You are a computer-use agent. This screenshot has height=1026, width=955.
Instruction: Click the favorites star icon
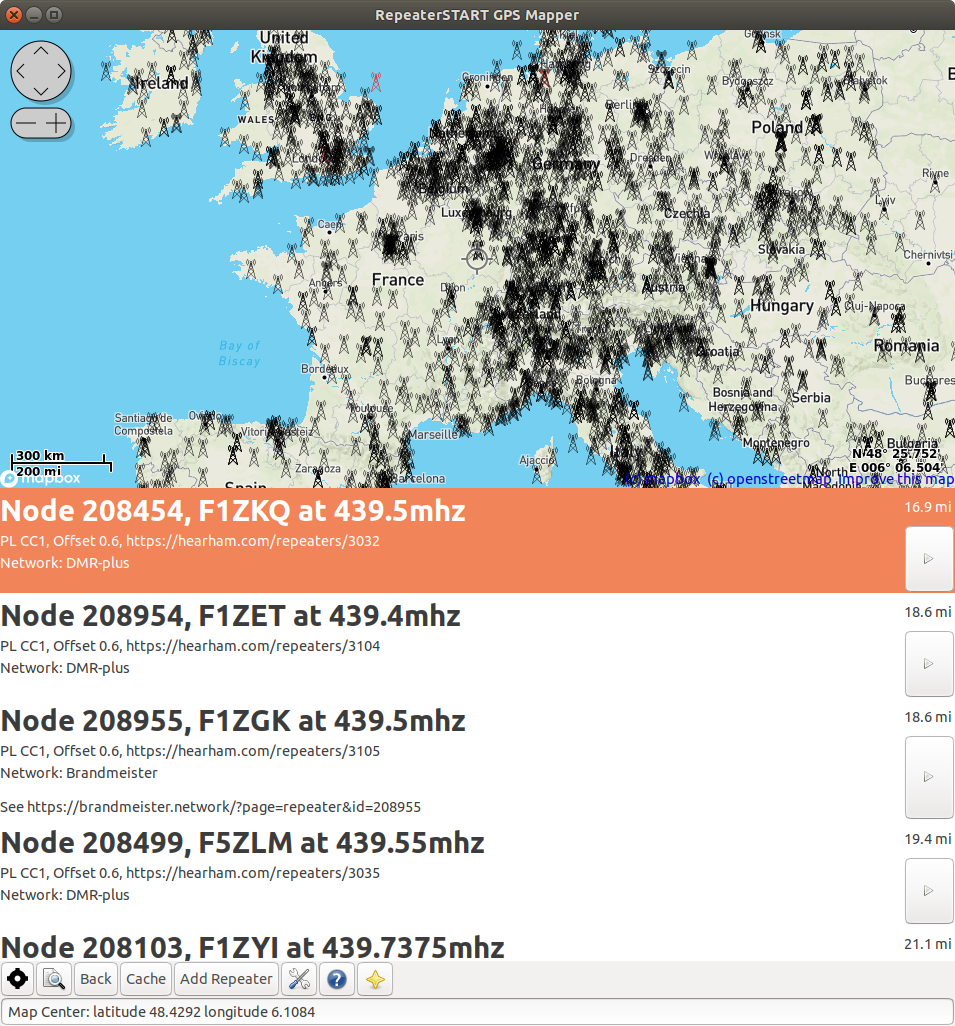click(375, 980)
